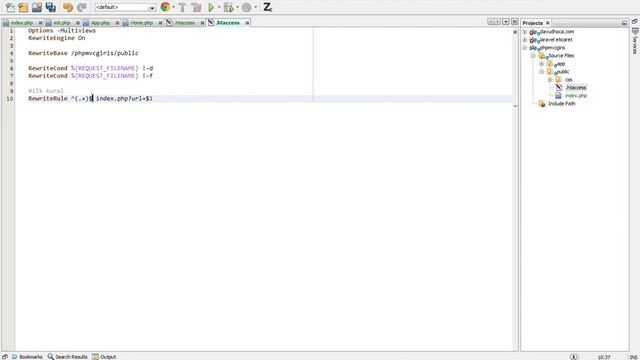Click the New File toolbar icon
This screenshot has width=640, height=360.
(10, 7)
